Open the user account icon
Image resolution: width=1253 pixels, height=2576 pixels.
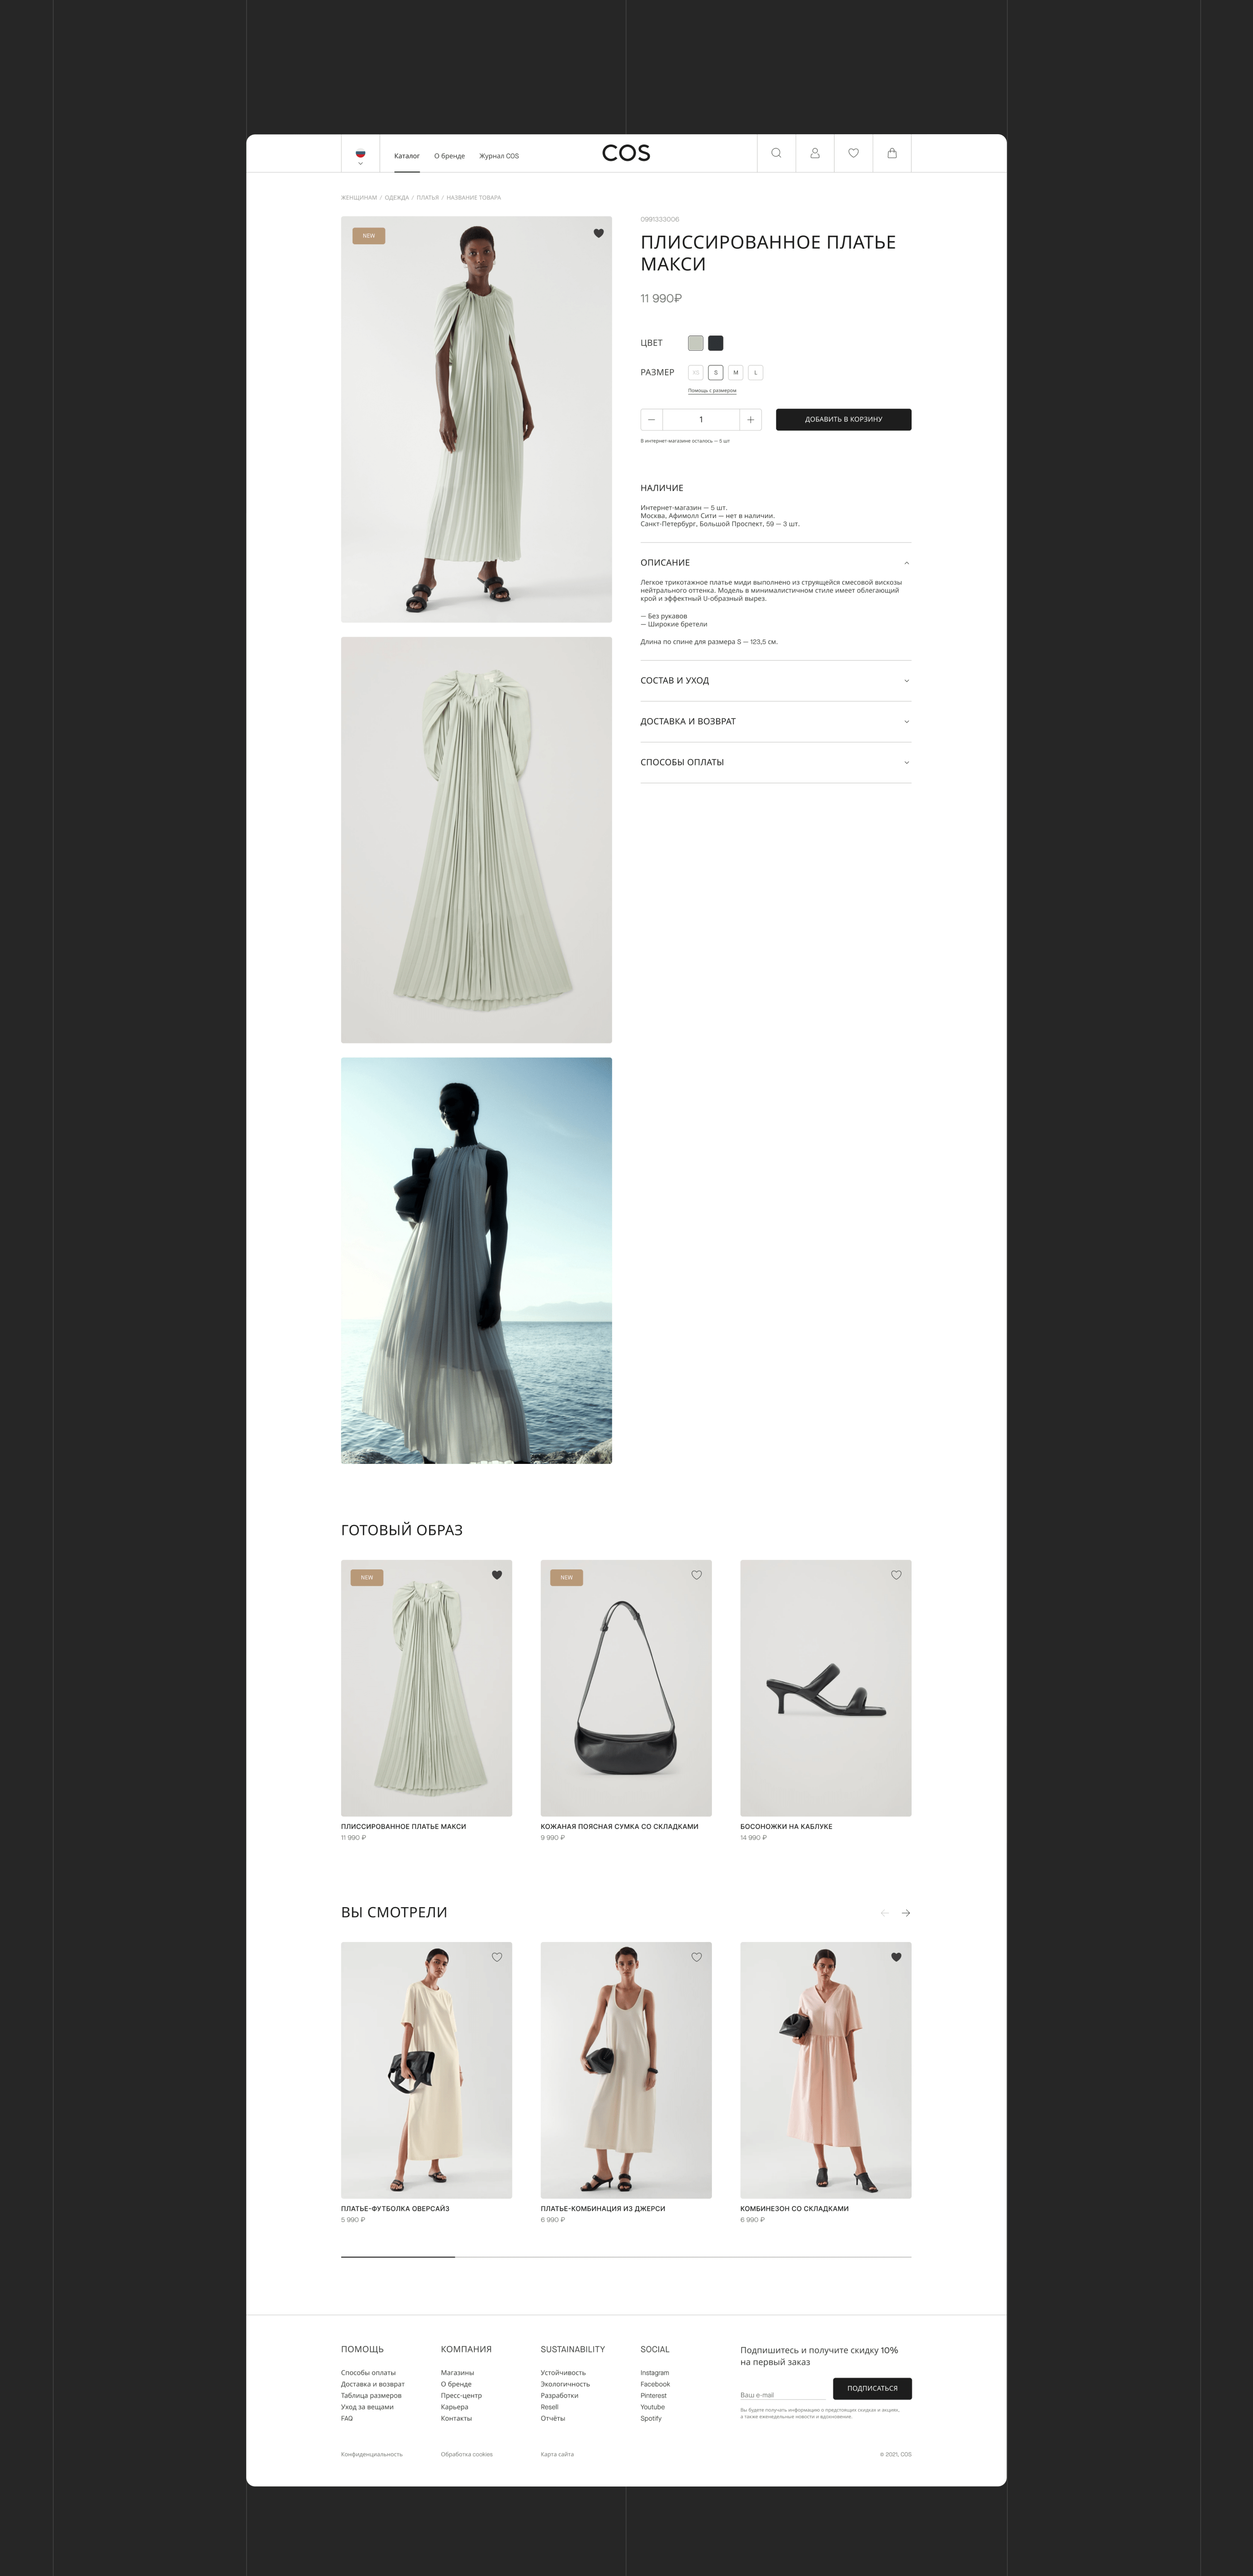coord(815,153)
